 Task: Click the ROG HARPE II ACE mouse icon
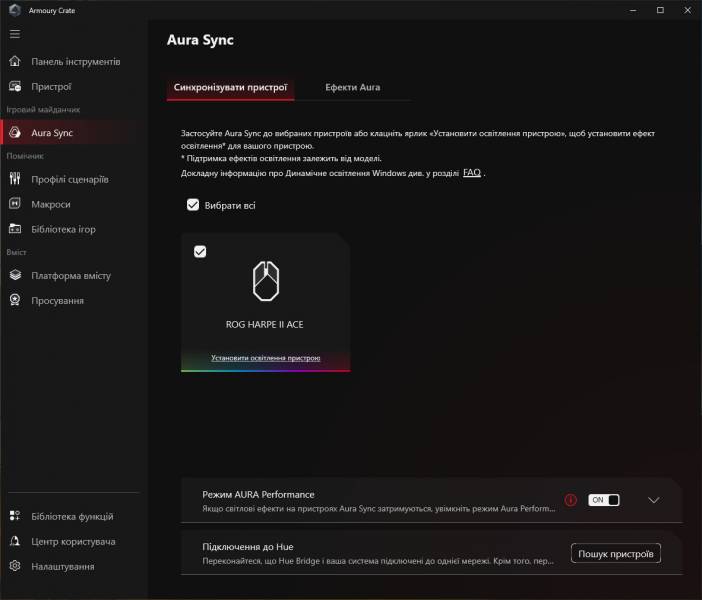pos(266,281)
